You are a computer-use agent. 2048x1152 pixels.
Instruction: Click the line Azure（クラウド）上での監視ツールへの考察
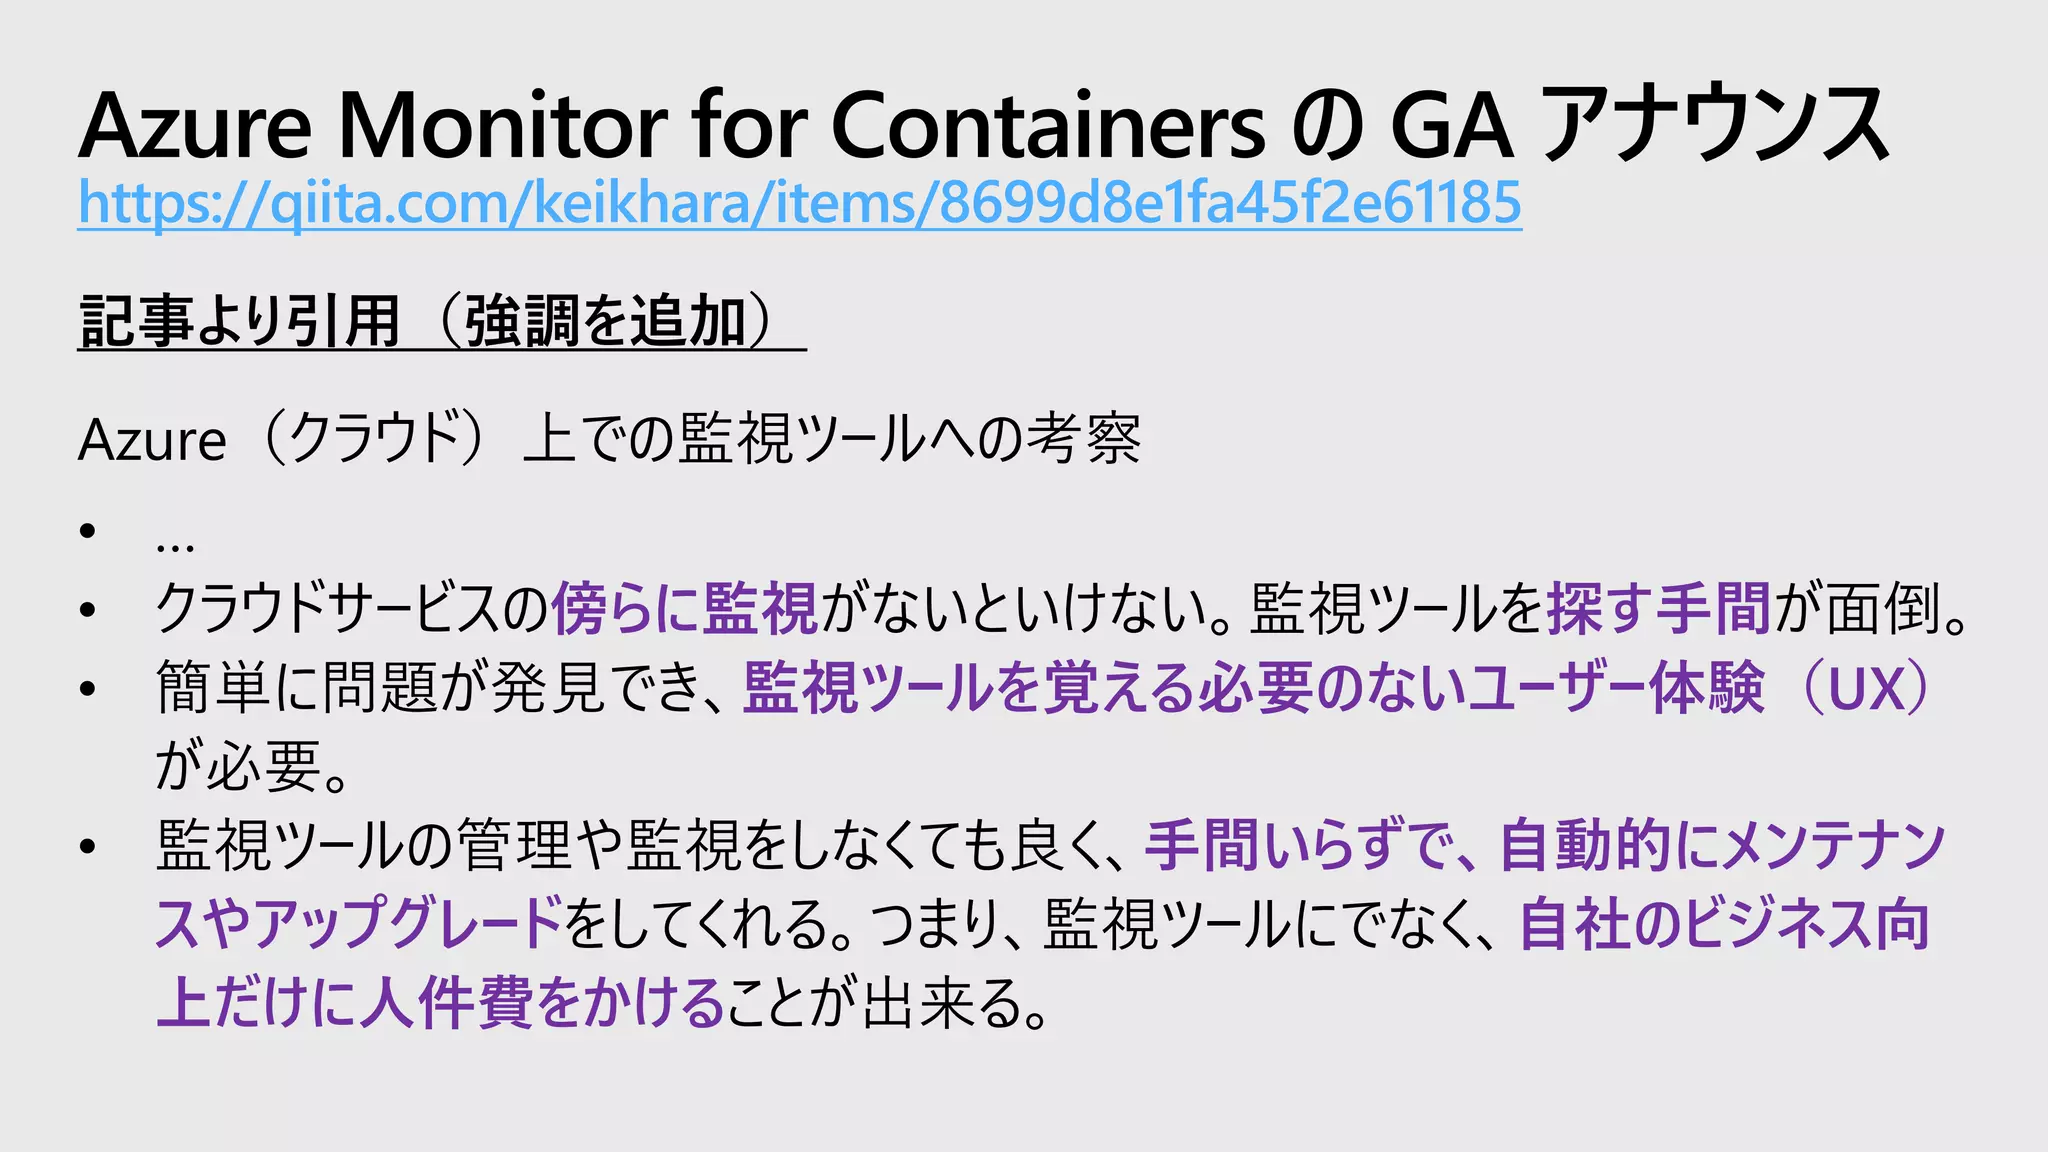click(609, 439)
